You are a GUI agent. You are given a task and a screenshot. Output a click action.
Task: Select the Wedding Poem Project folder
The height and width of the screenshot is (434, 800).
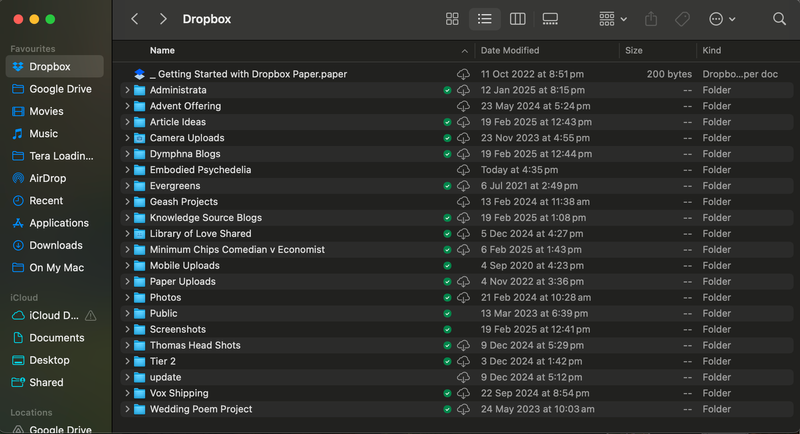click(200, 409)
